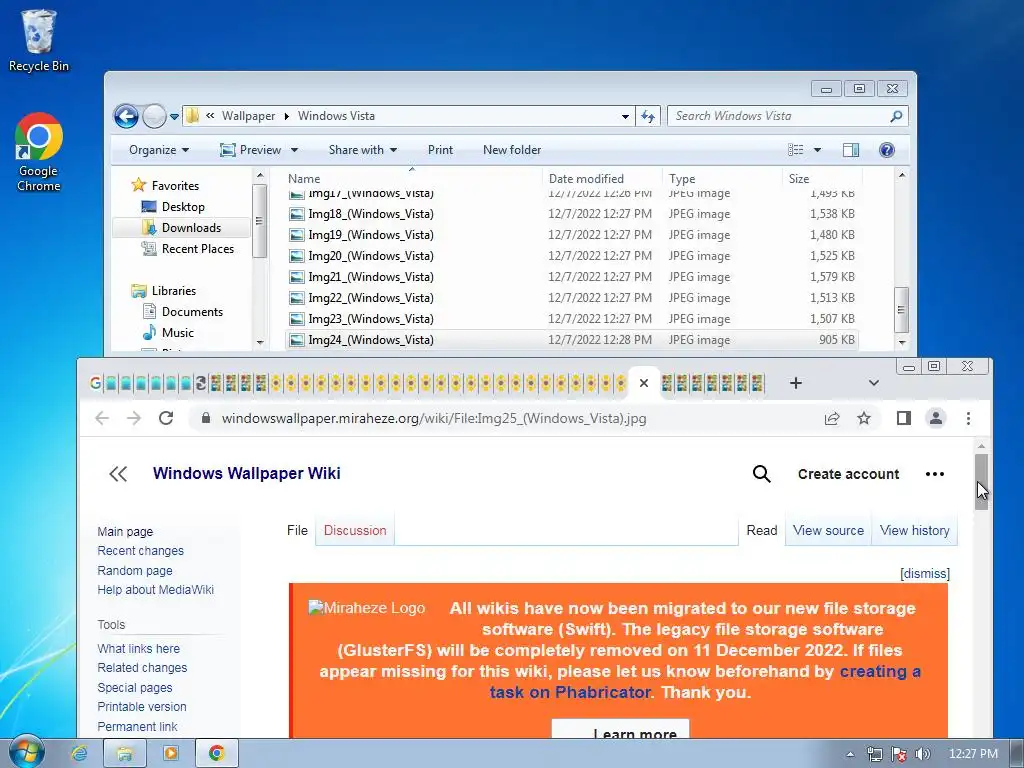This screenshot has height=768, width=1024.
Task: Click the search magnifier in Explorer
Action: click(x=896, y=116)
